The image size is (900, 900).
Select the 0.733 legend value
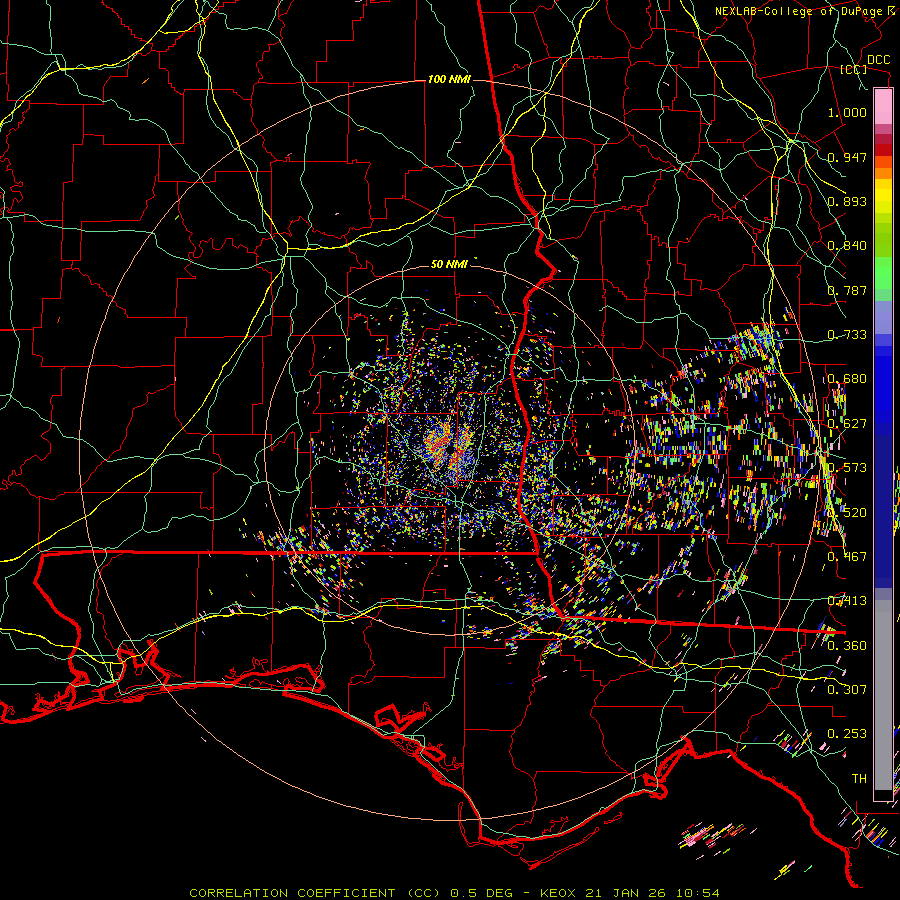click(x=847, y=335)
